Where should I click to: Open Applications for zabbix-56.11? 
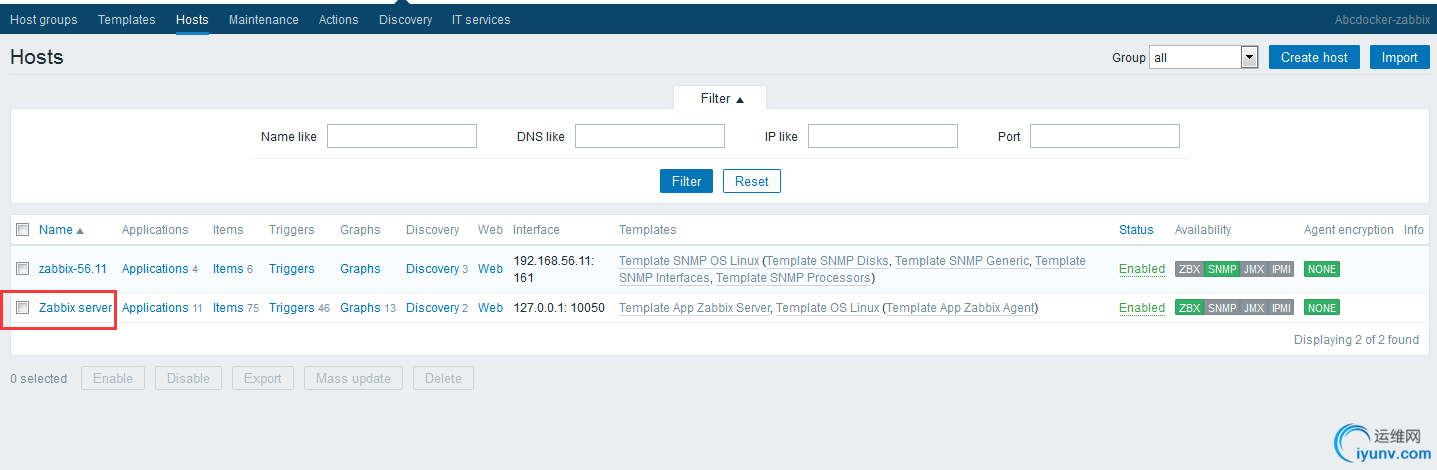155,269
